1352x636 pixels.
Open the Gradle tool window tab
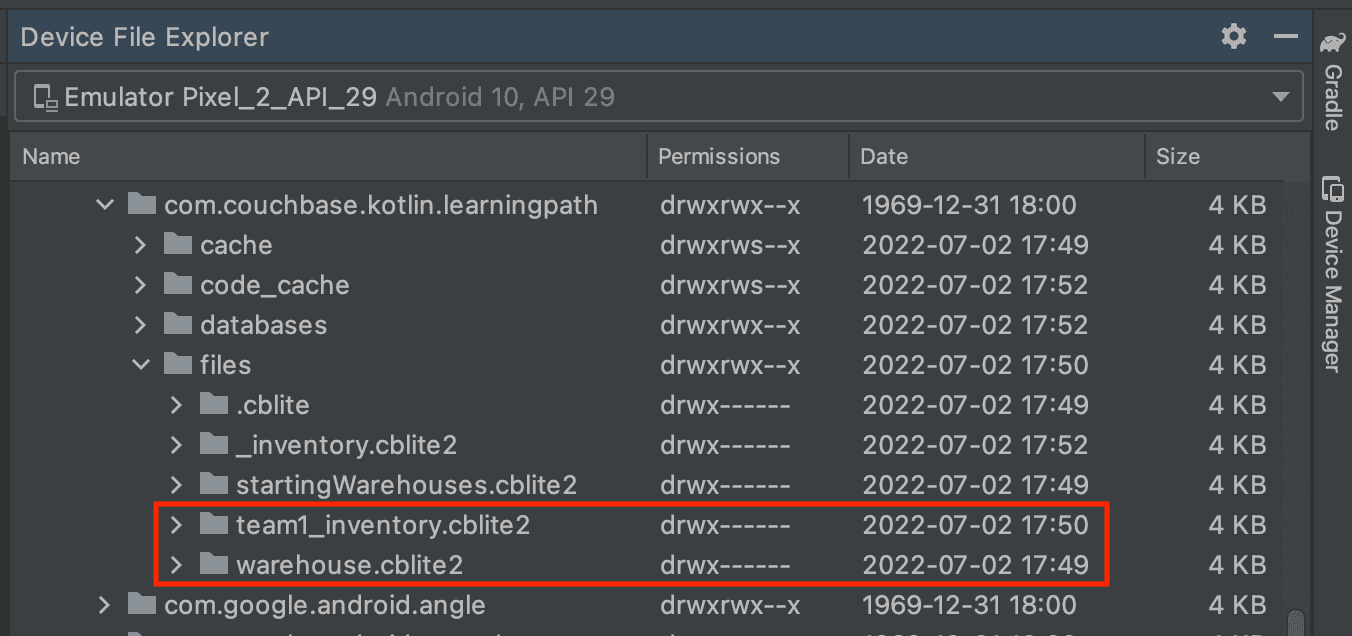[x=1332, y=80]
